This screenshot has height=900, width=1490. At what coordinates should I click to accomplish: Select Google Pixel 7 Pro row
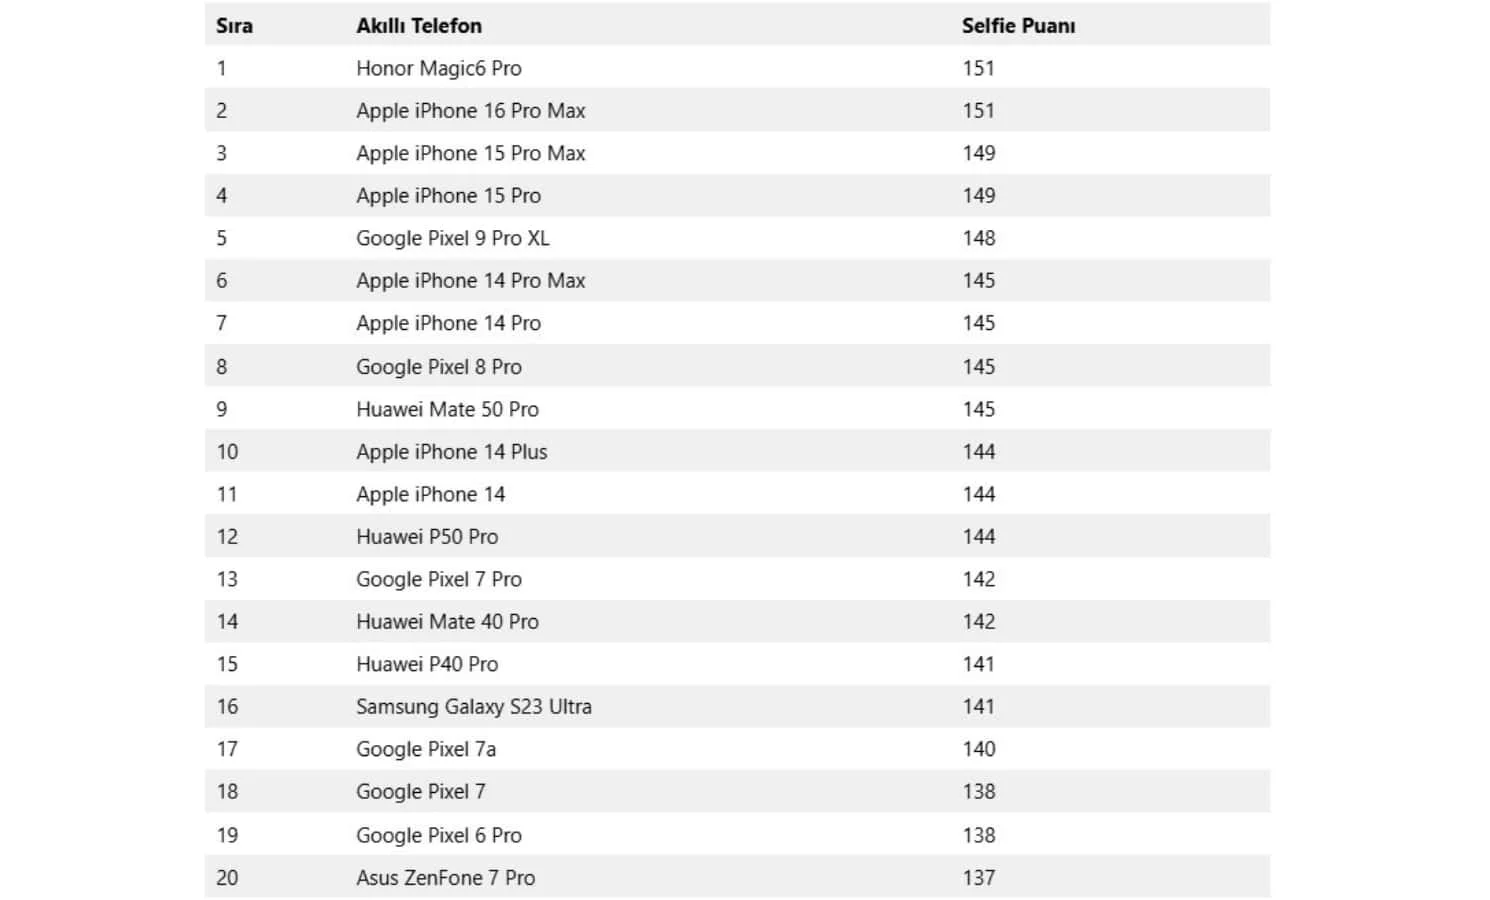click(x=738, y=579)
